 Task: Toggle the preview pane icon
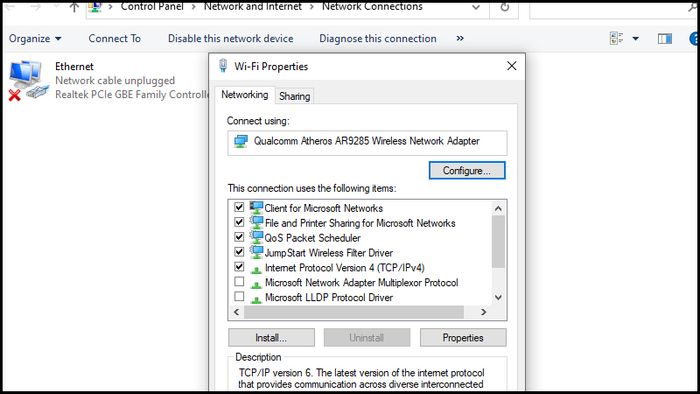click(x=665, y=39)
